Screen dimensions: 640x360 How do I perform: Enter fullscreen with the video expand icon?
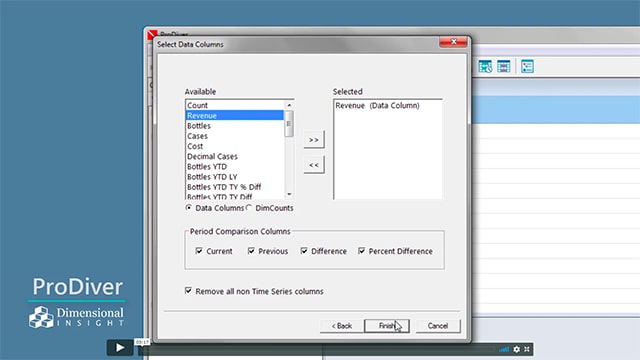[x=527, y=349]
